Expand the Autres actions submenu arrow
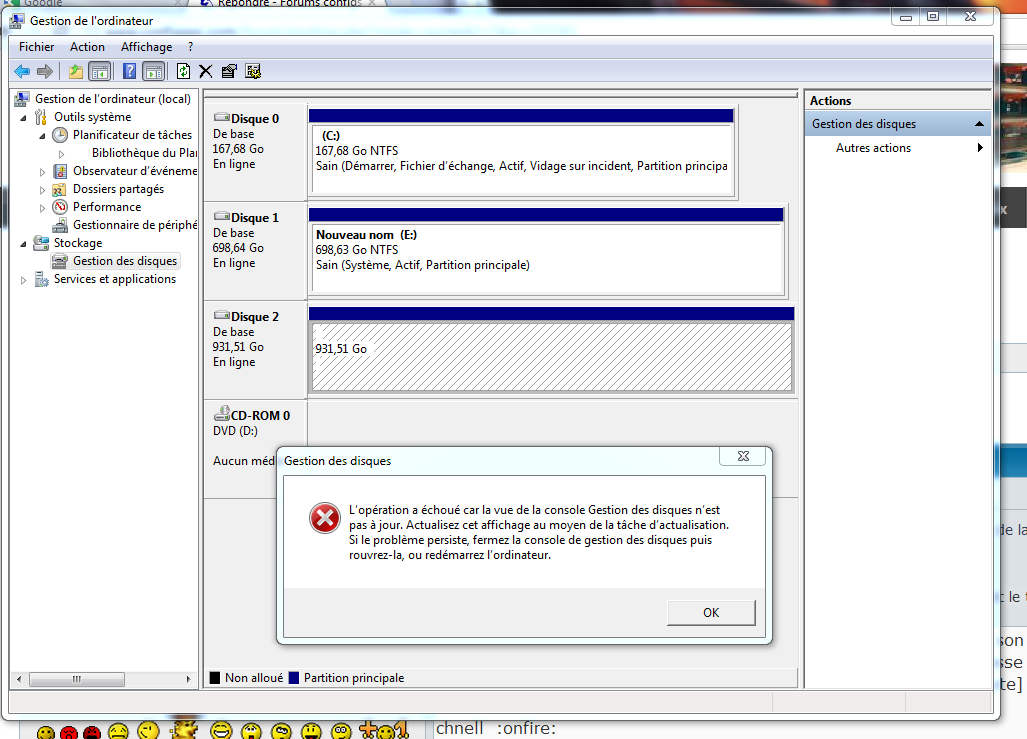This screenshot has height=739, width=1027. tap(980, 148)
